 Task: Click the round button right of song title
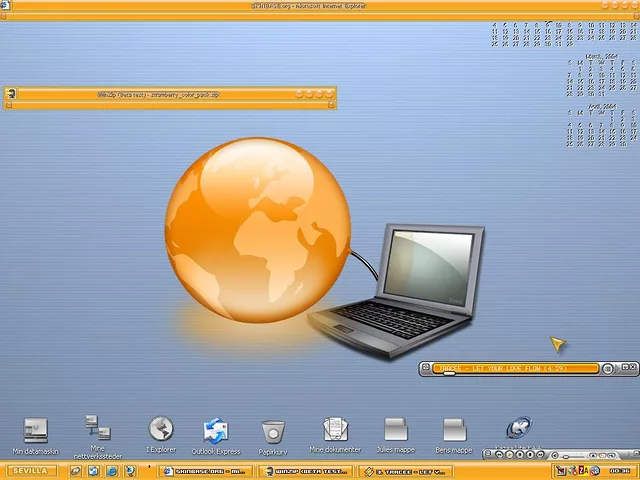tap(608, 369)
